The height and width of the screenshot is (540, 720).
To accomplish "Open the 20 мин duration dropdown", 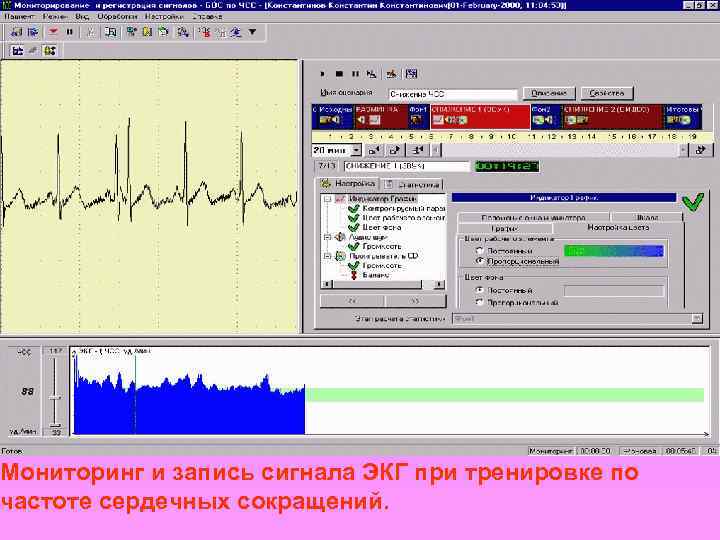I will [356, 150].
